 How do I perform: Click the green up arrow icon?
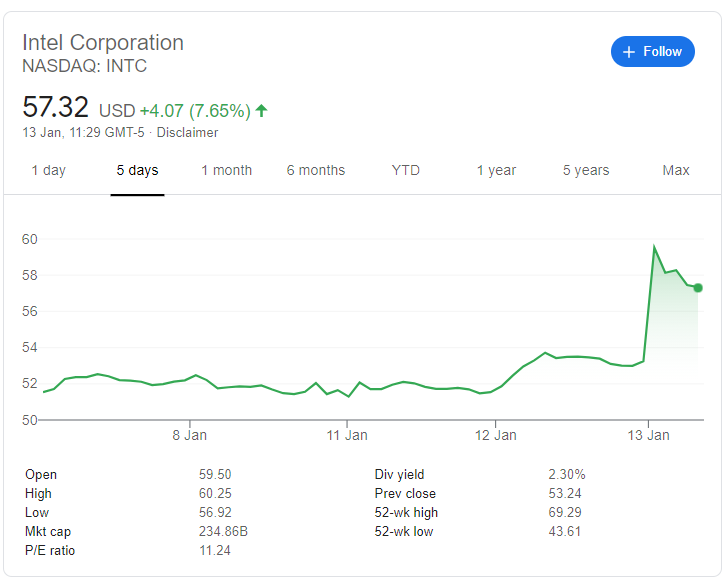tap(261, 111)
